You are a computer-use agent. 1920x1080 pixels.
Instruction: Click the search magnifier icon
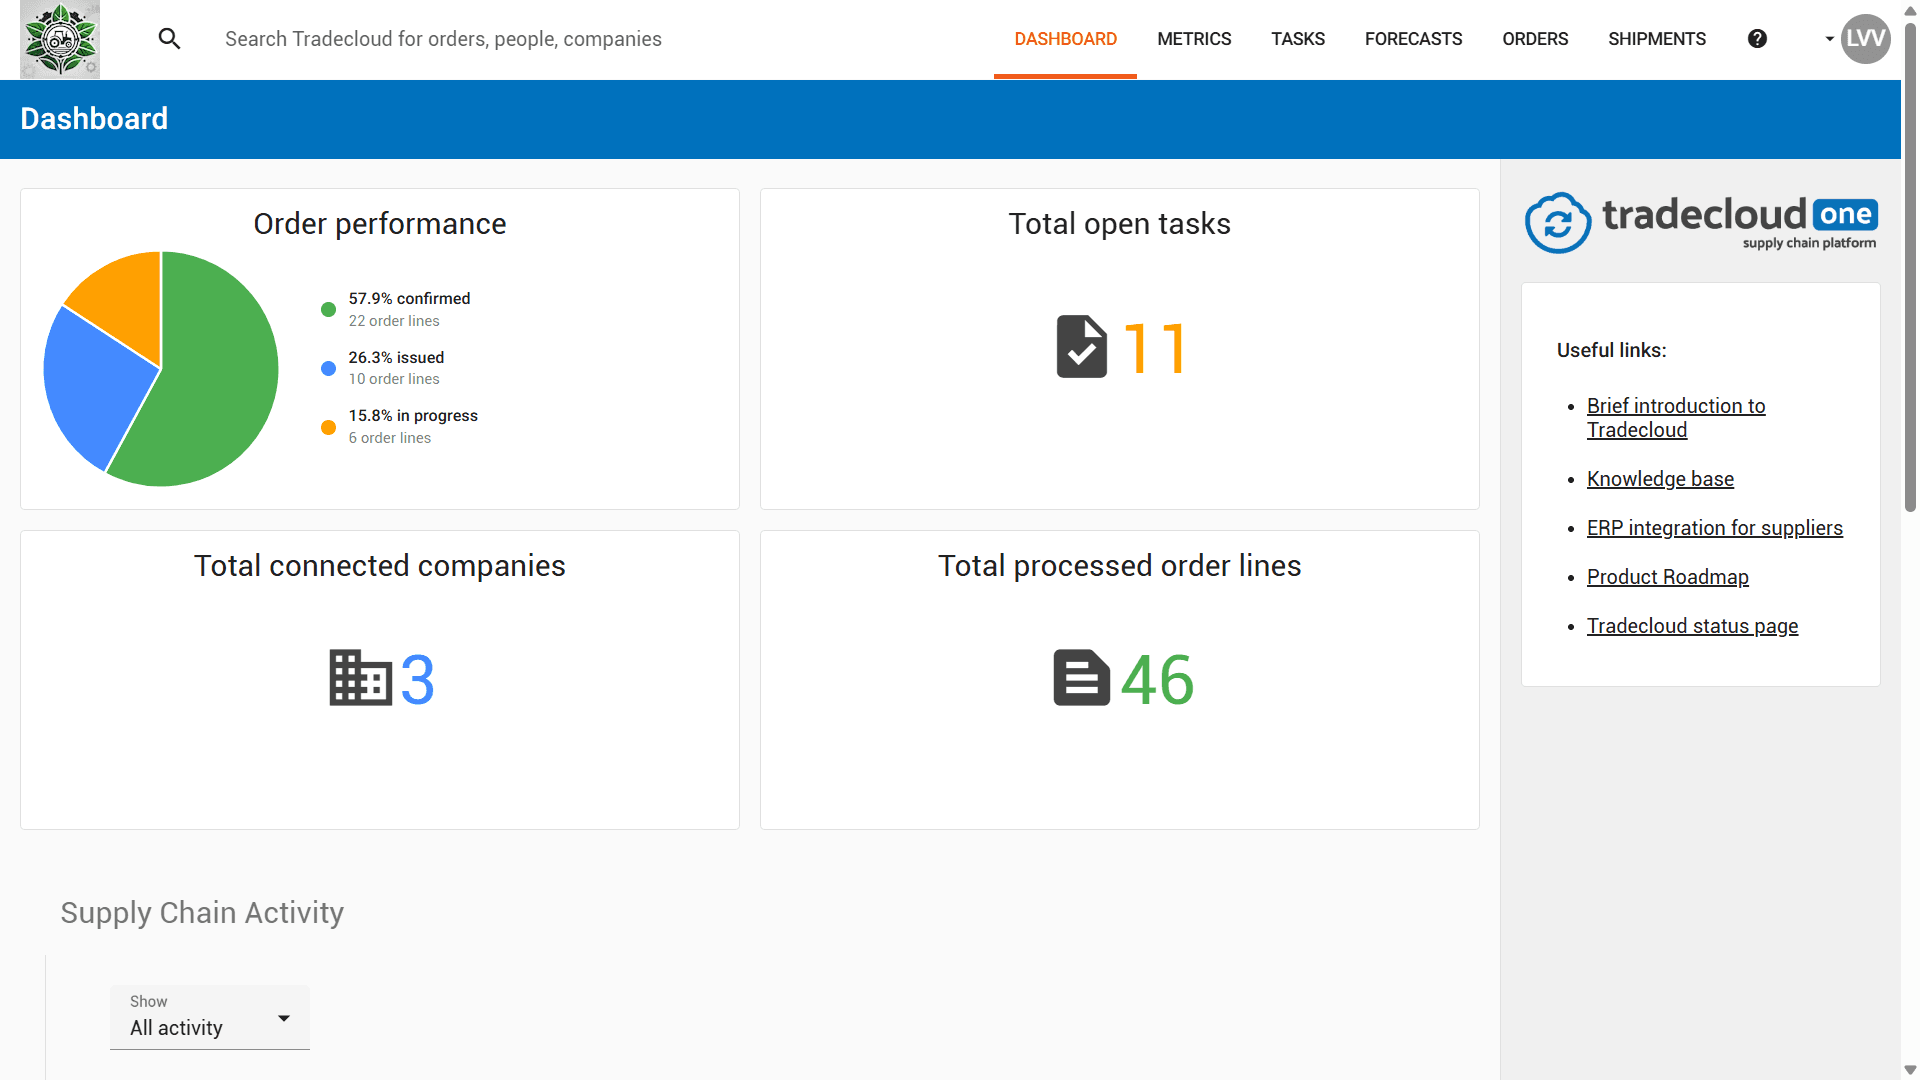[169, 39]
